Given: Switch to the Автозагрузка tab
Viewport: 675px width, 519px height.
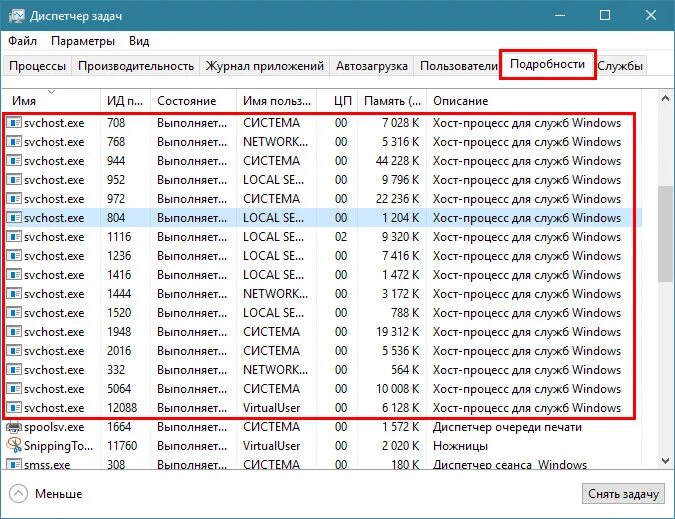Looking at the screenshot, I should tap(372, 66).
